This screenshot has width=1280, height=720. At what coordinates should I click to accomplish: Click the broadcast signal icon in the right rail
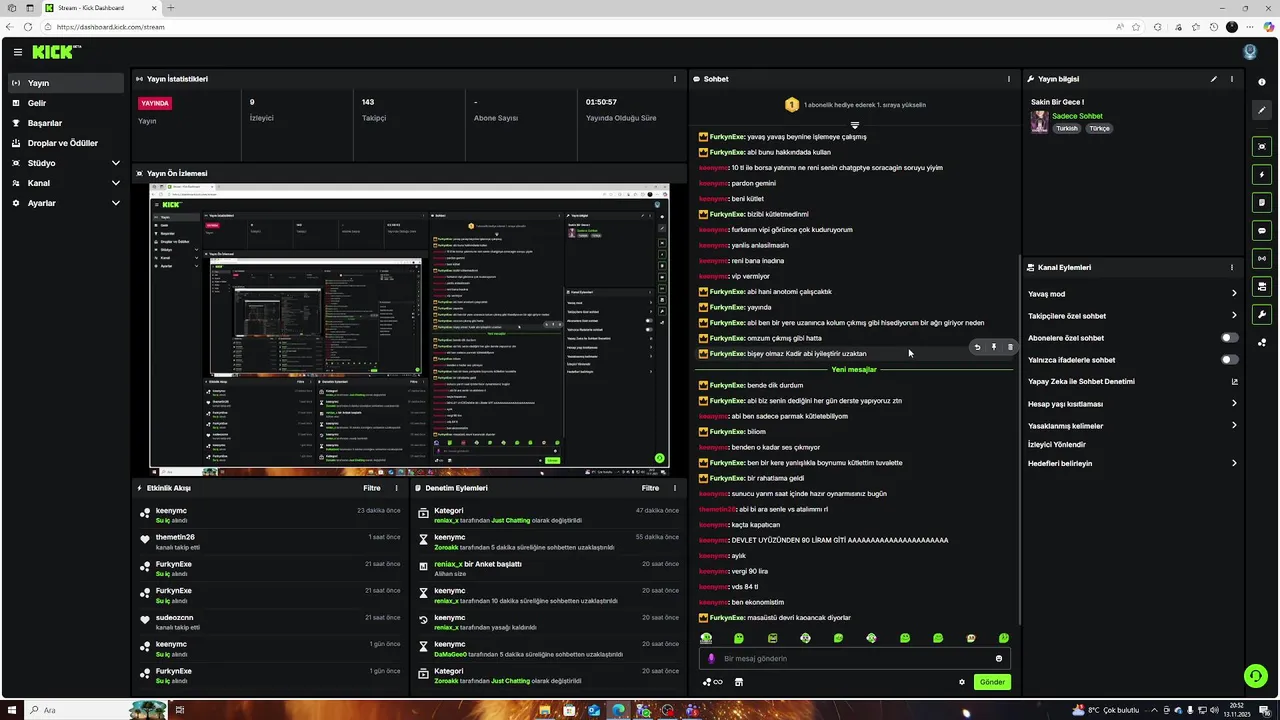coord(1262,259)
